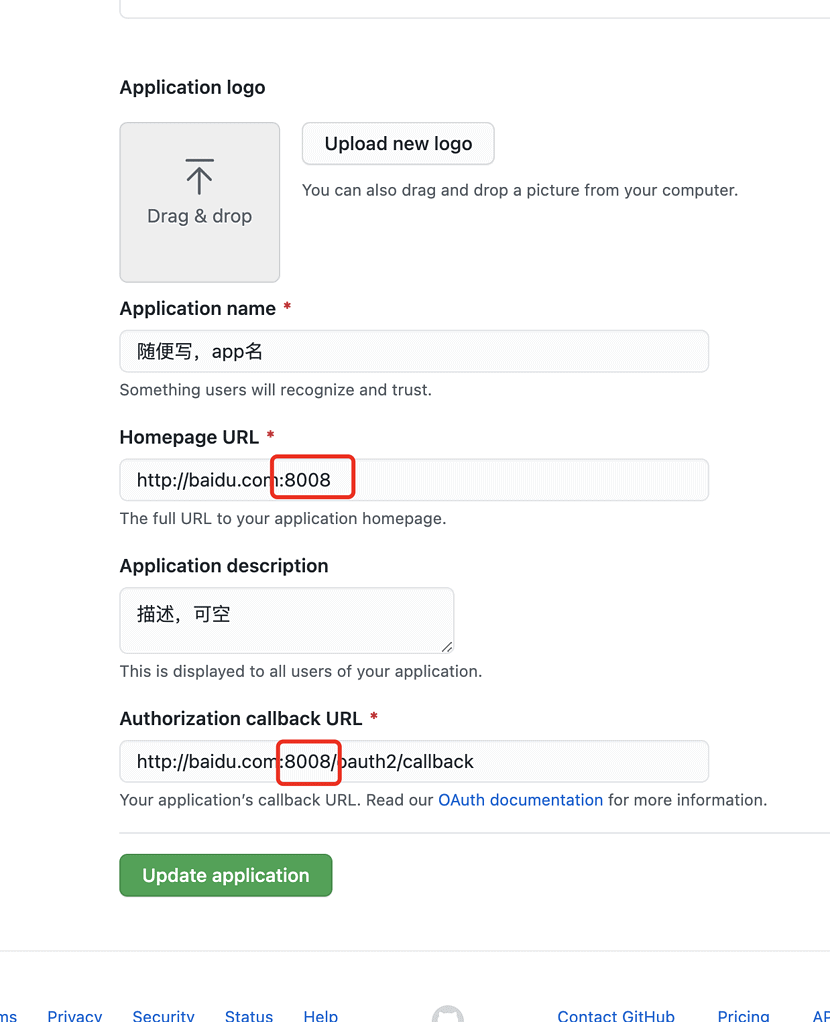Open the Help footer link
The width and height of the screenshot is (830, 1022).
tap(320, 1015)
